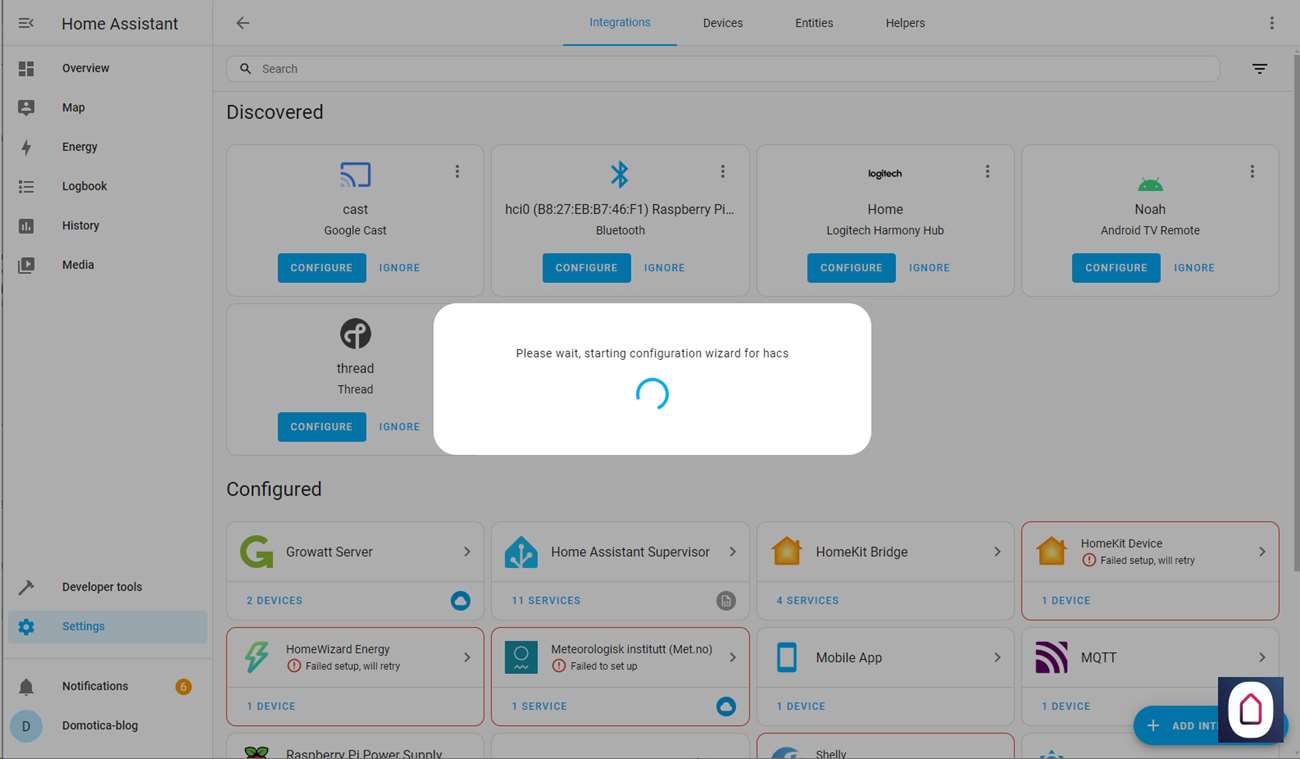Open the Domotica-blog user avatar
Viewport: 1300px width, 759px height.
point(26,726)
